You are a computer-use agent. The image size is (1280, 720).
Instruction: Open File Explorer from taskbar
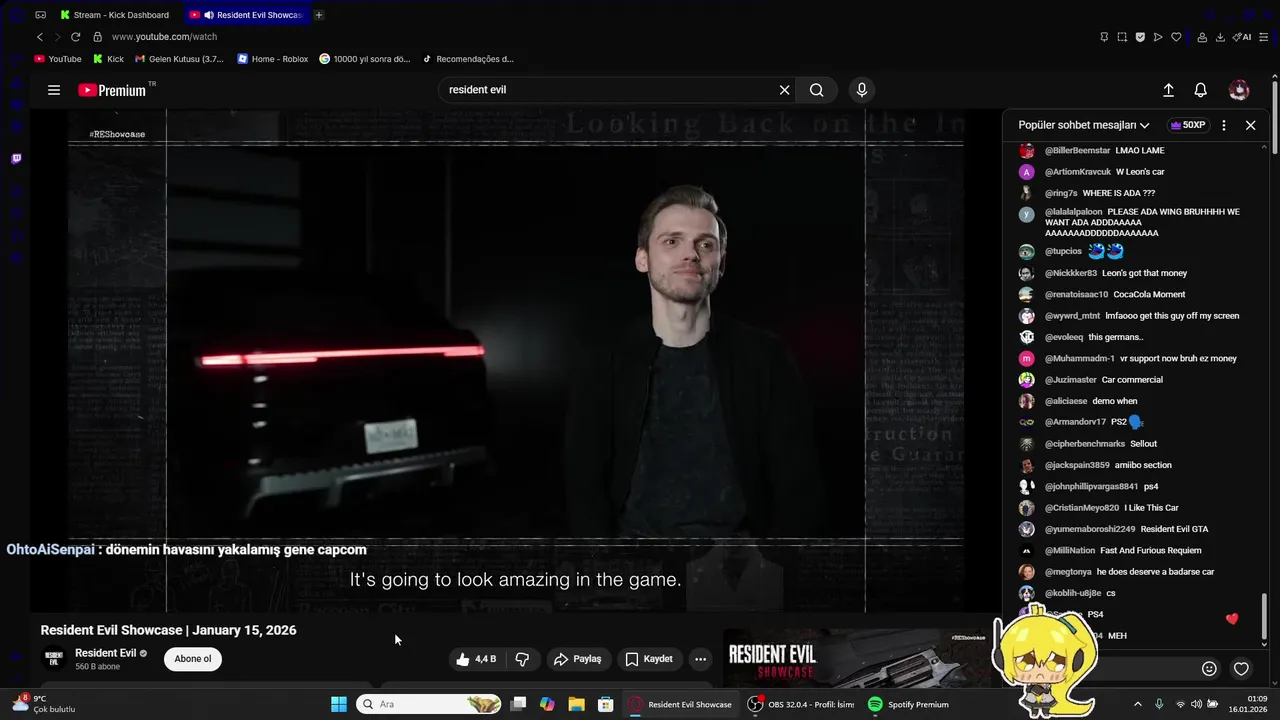pyautogui.click(x=576, y=704)
